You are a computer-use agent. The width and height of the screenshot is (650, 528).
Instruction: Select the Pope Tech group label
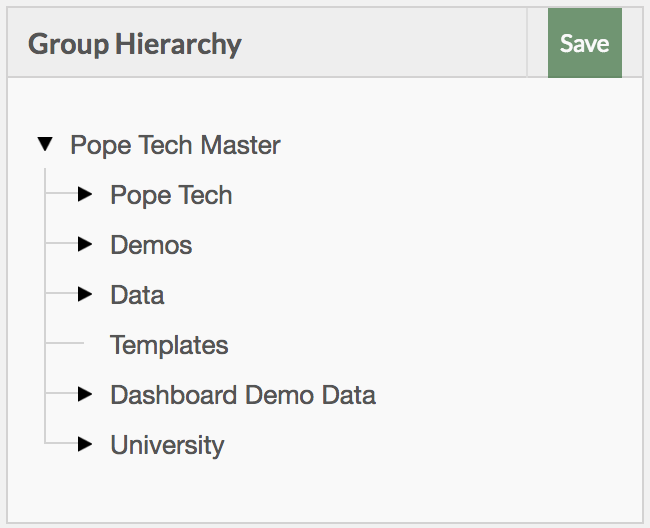[171, 195]
